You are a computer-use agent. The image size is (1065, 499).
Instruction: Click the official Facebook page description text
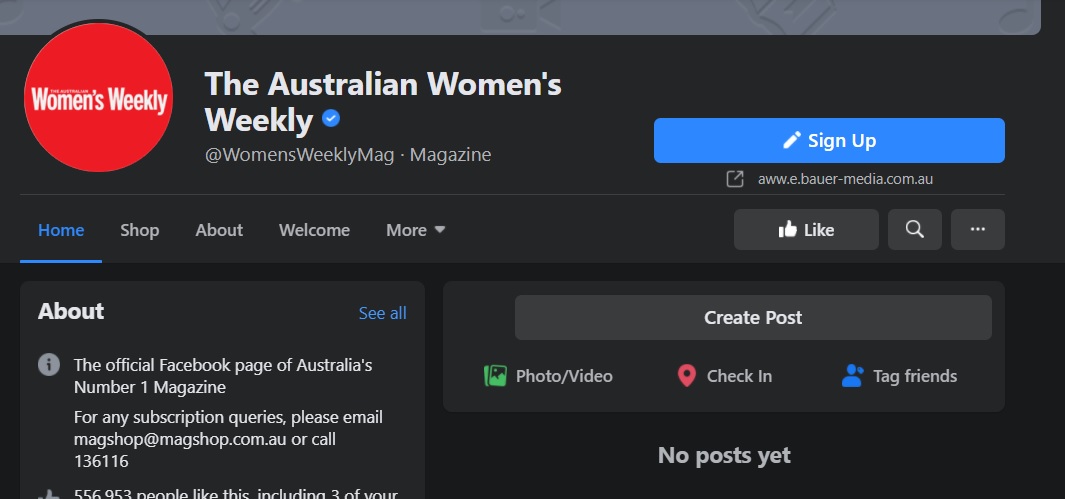click(x=223, y=376)
